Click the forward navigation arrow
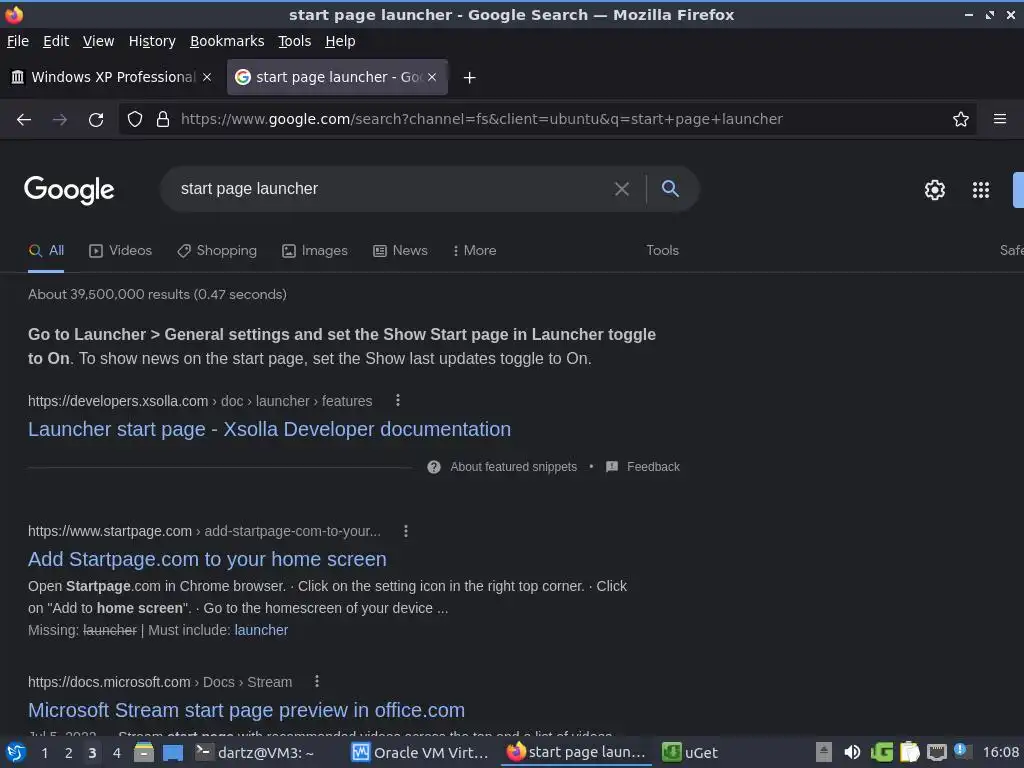 coord(60,119)
